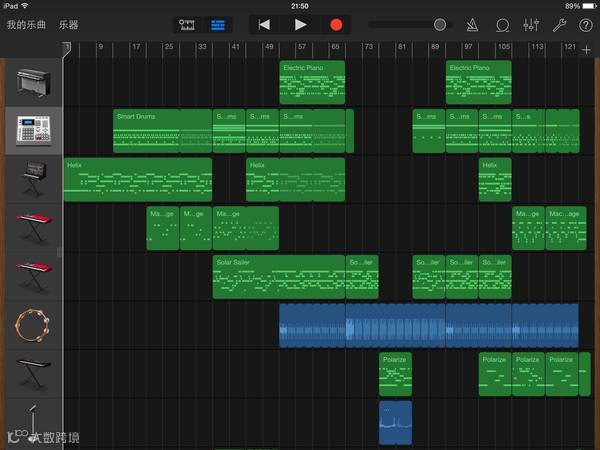Tap track header resize handle
The image size is (600, 450).
pos(59,252)
